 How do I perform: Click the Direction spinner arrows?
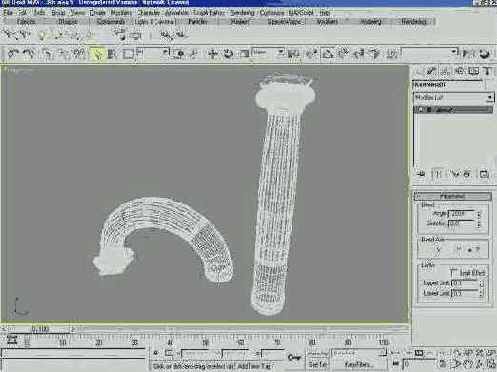point(479,224)
